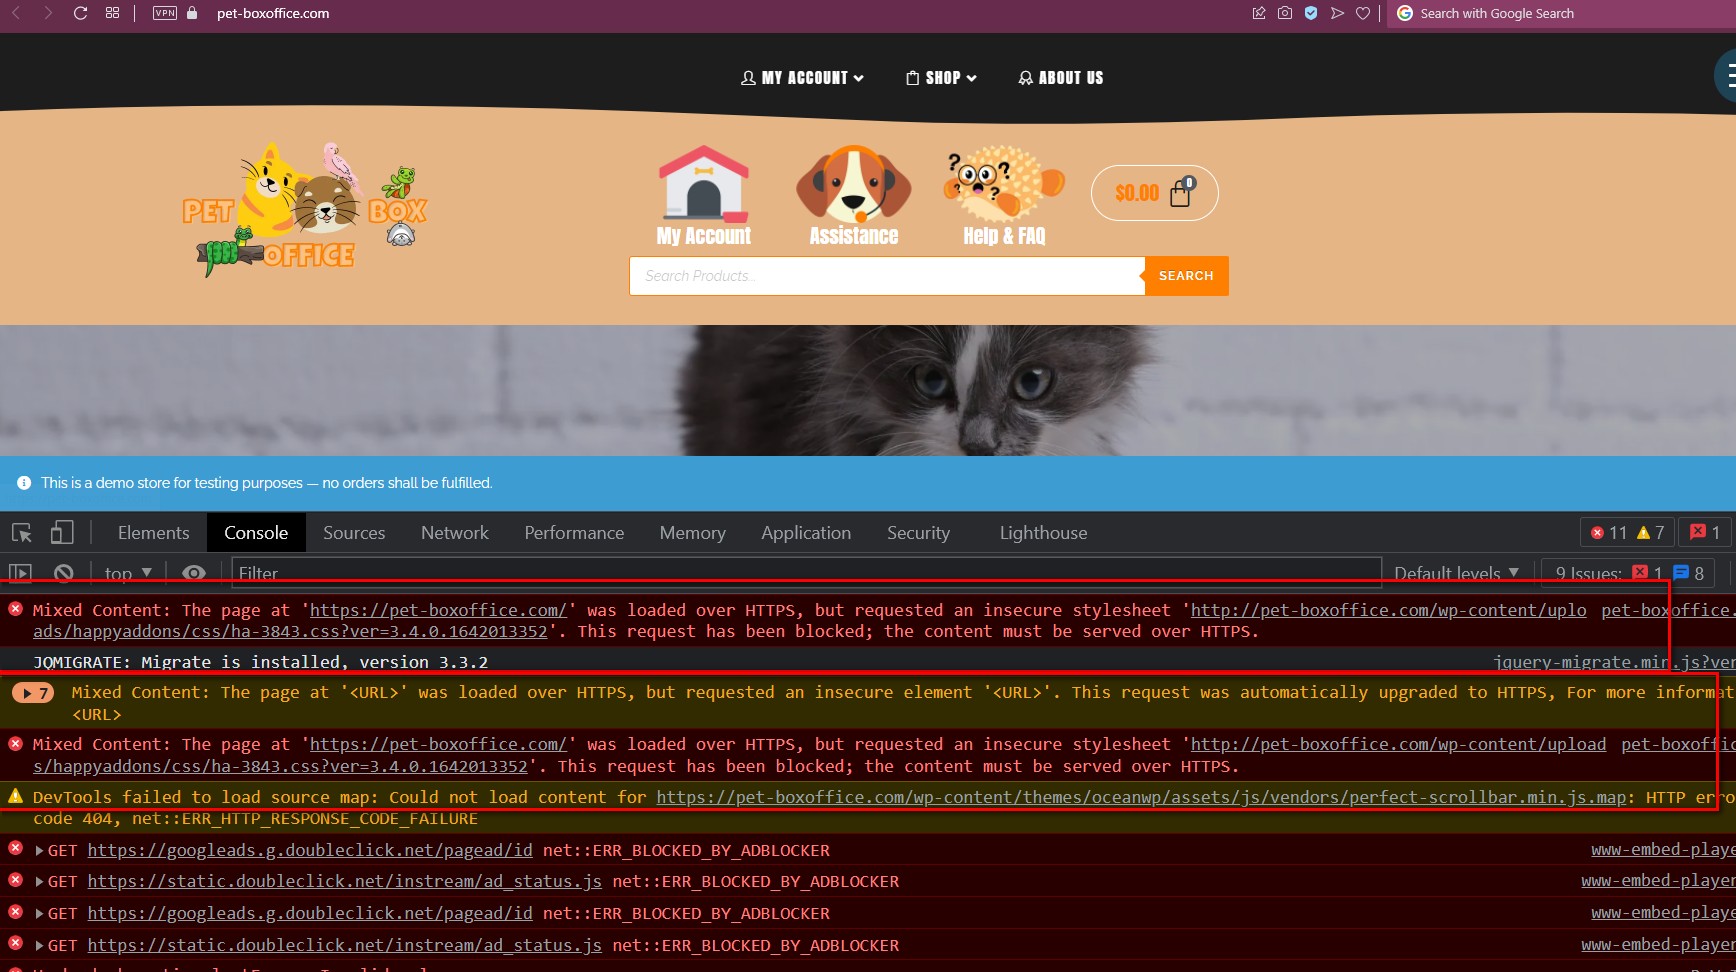Click the Search with Google Search box
Image resolution: width=1736 pixels, height=972 pixels.
[x=1560, y=13]
